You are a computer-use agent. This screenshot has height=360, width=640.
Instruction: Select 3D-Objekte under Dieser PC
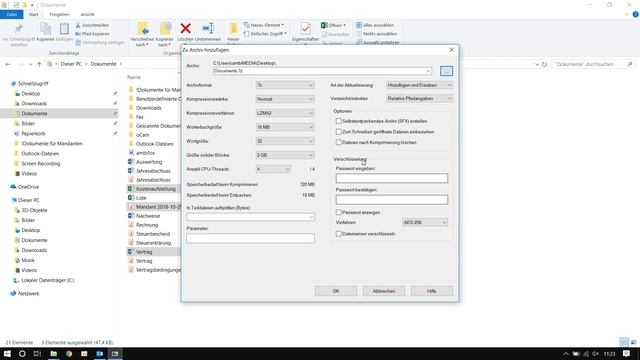(34, 210)
